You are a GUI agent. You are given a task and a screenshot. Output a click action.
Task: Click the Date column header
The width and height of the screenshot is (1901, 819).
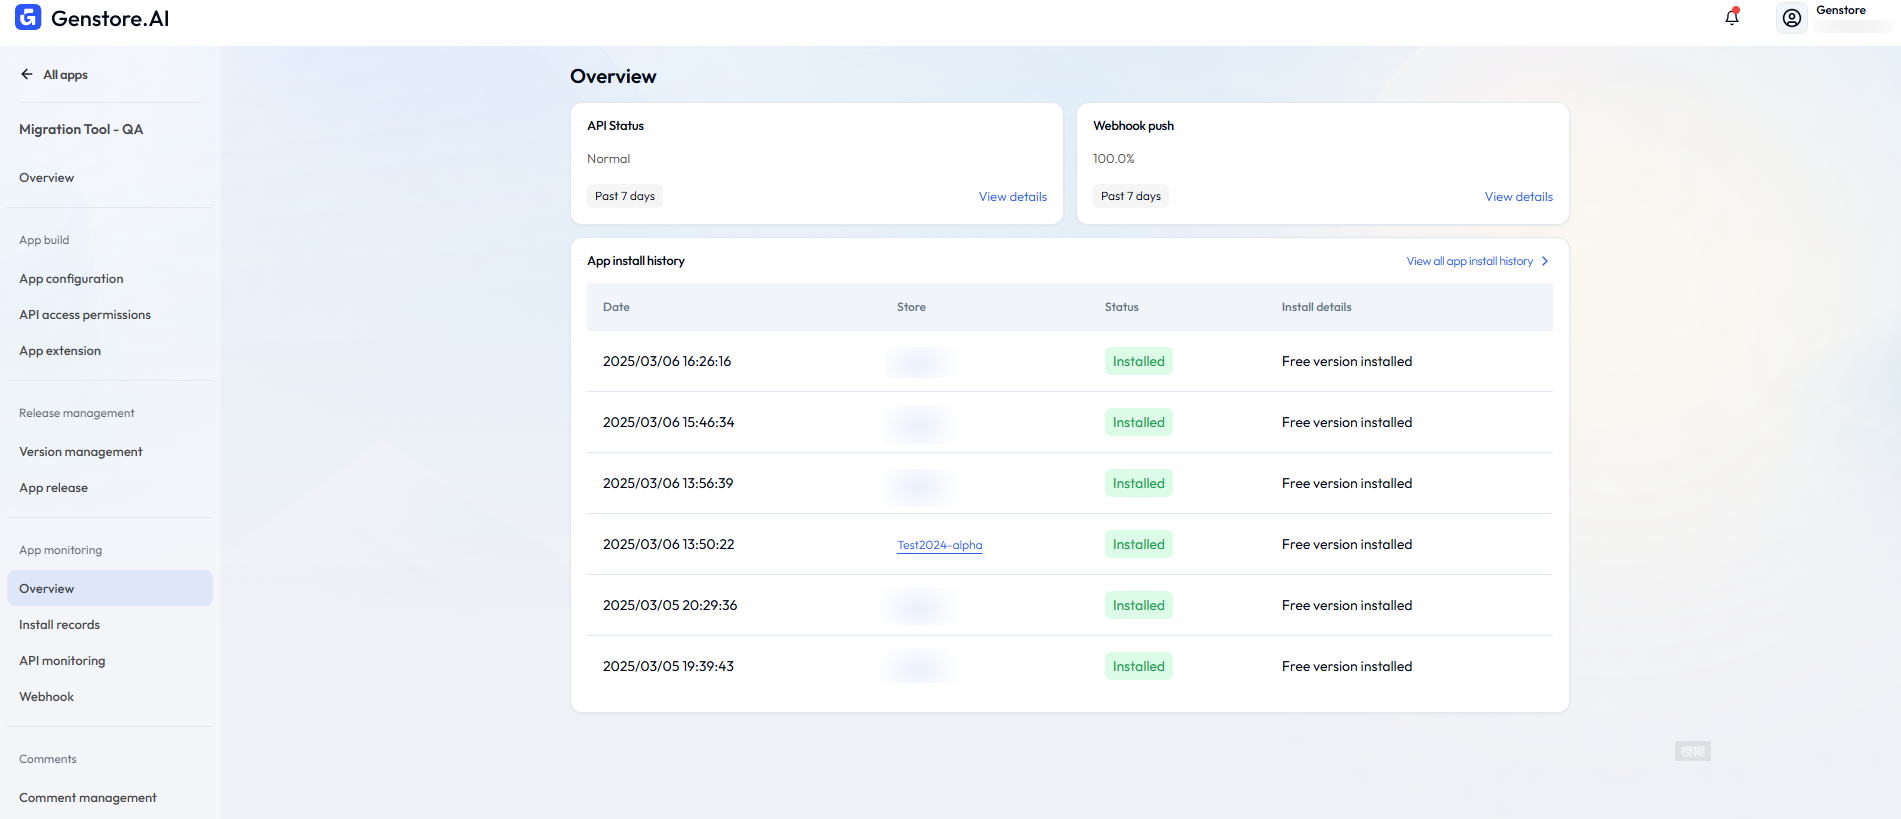pyautogui.click(x=616, y=307)
